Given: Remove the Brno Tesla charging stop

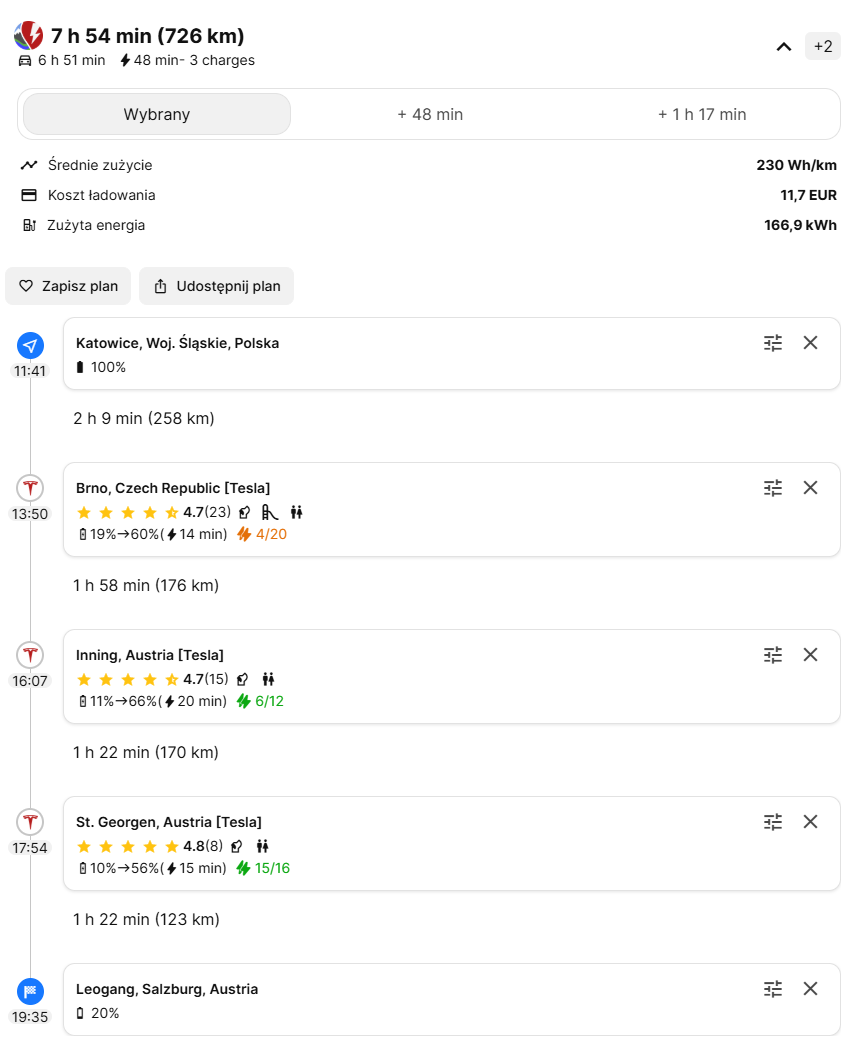Looking at the screenshot, I should click(810, 488).
